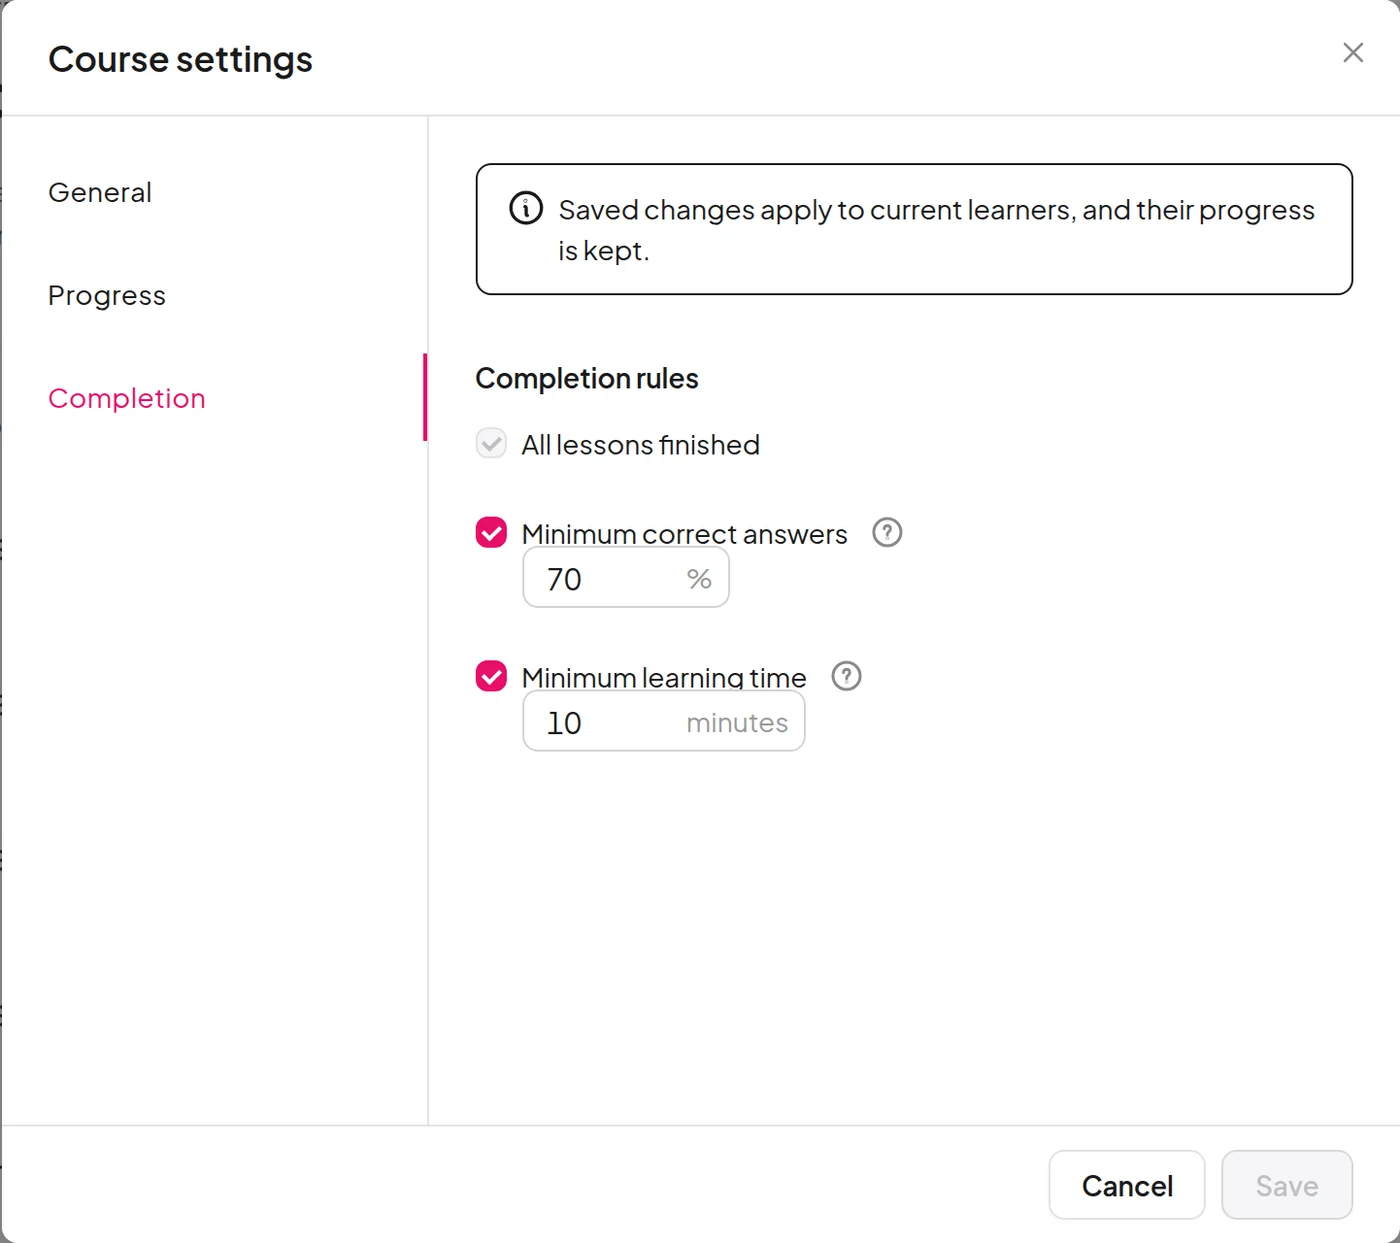The height and width of the screenshot is (1243, 1400).
Task: Click the info icon in the notice box
Action: pos(526,208)
